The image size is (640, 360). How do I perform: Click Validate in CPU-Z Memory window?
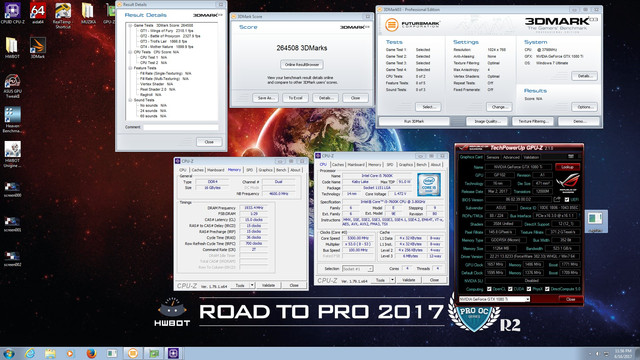(268, 285)
